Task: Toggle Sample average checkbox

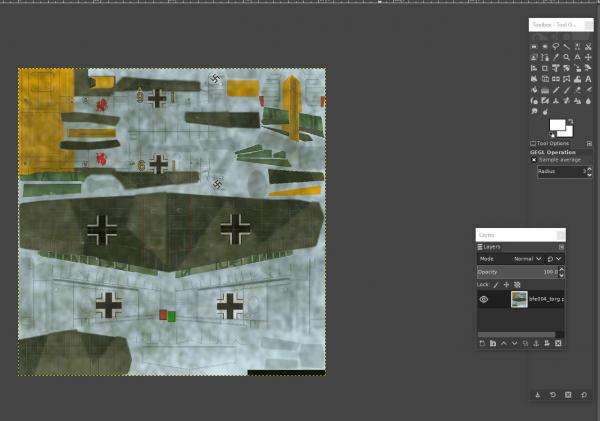Action: tap(534, 160)
